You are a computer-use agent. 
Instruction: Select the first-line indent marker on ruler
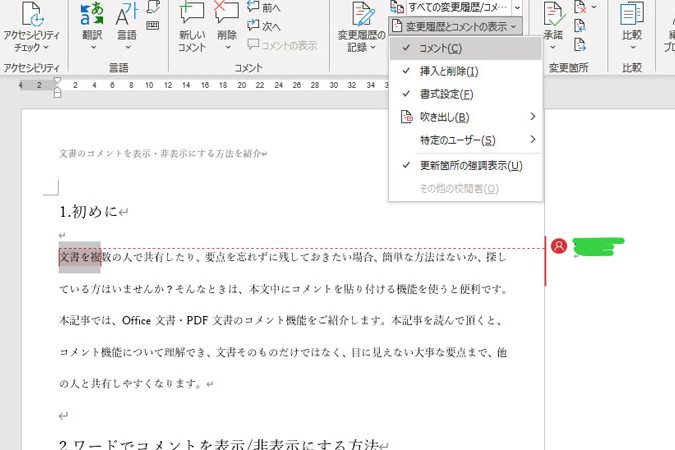pyautogui.click(x=57, y=81)
